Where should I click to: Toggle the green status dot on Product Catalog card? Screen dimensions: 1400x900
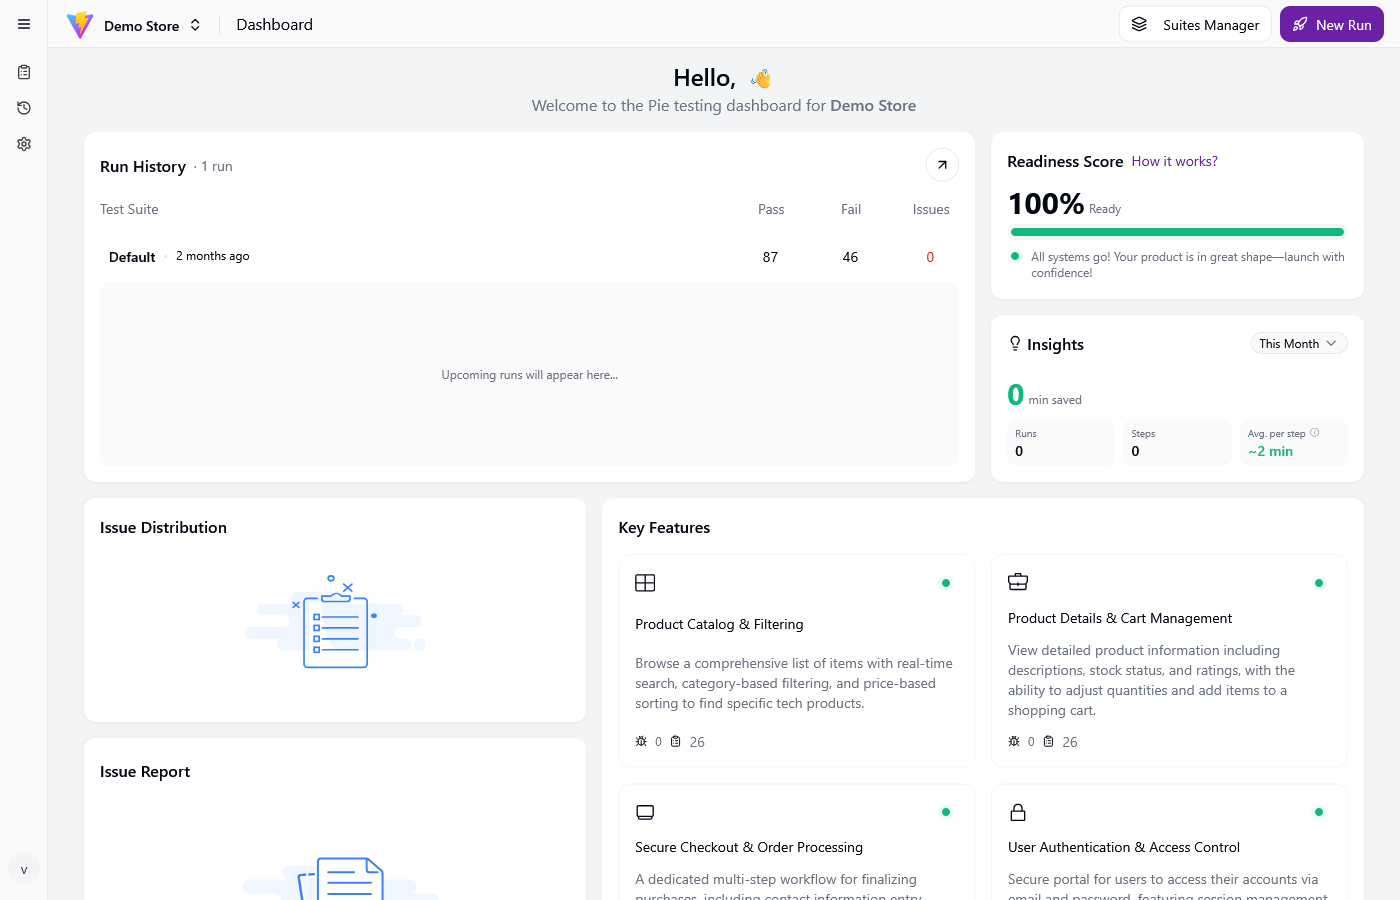(x=946, y=582)
